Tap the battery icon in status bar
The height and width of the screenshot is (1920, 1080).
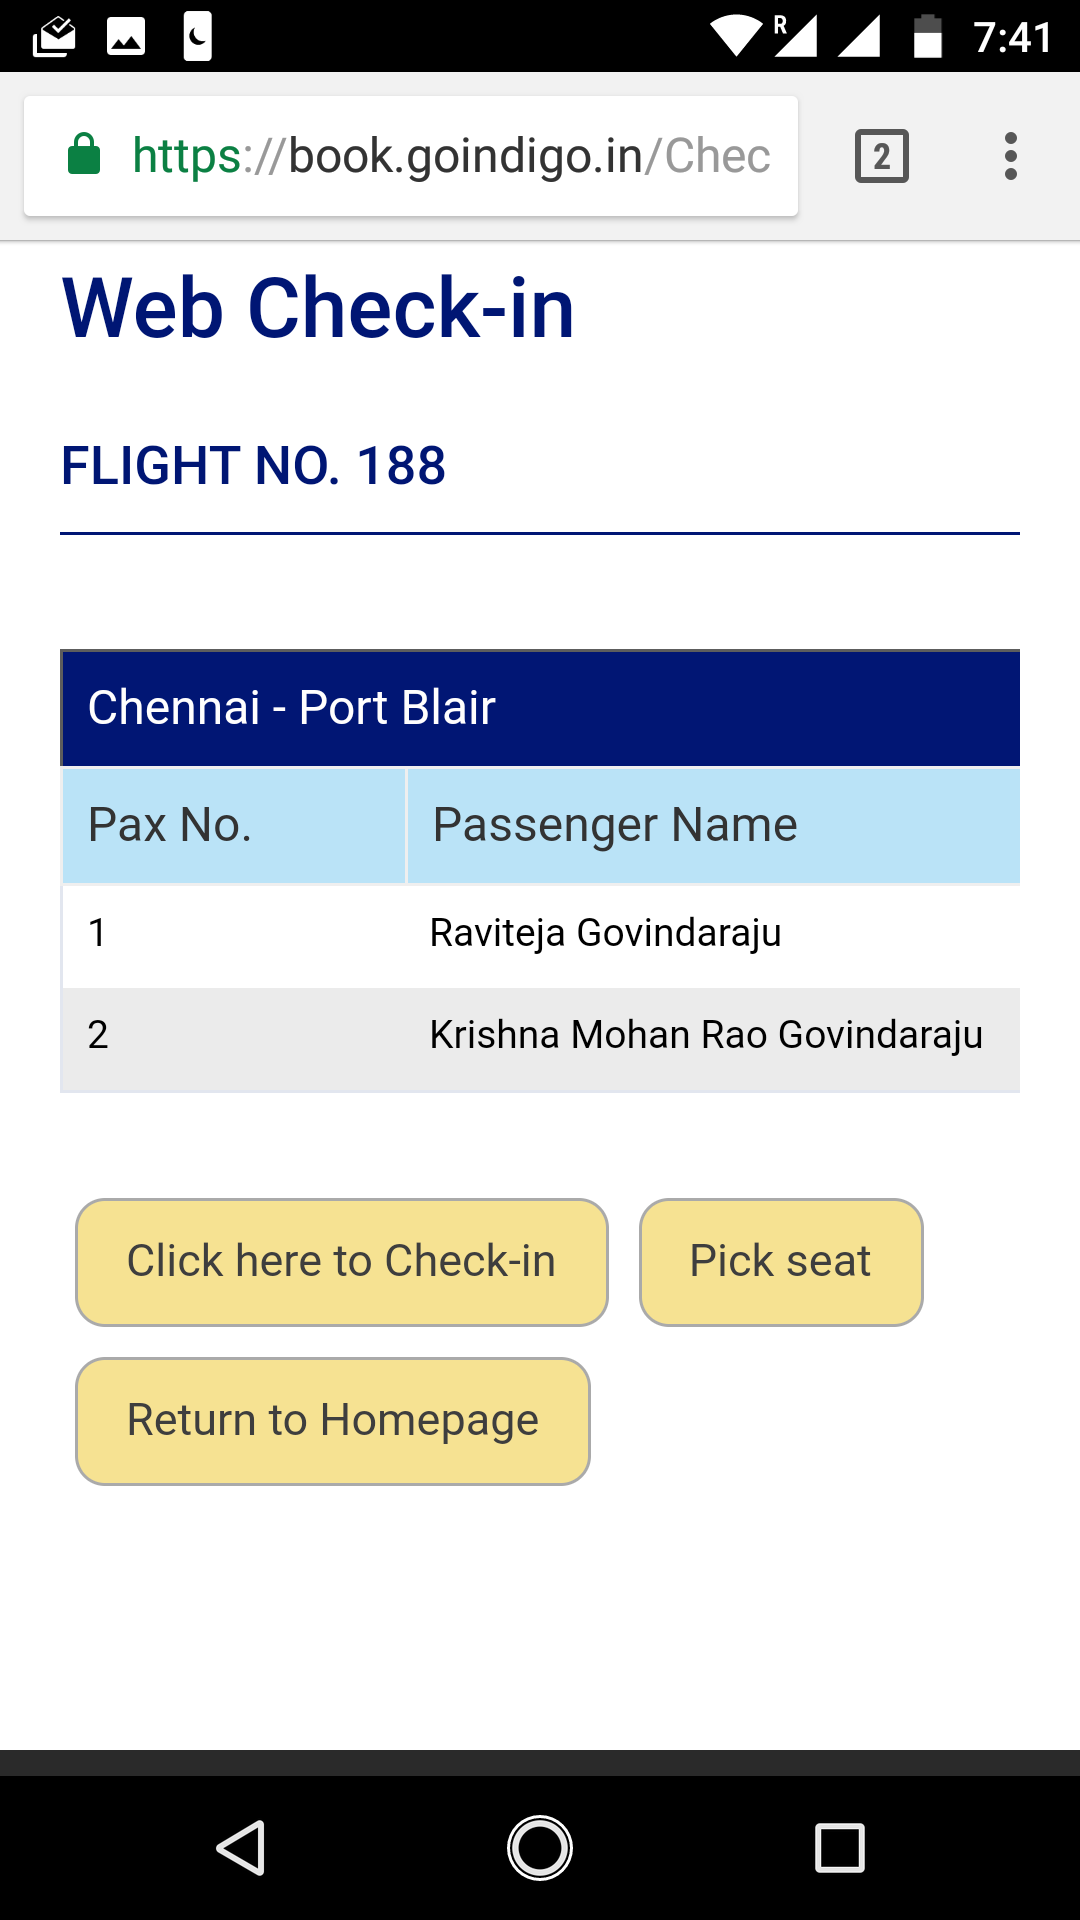pos(928,38)
